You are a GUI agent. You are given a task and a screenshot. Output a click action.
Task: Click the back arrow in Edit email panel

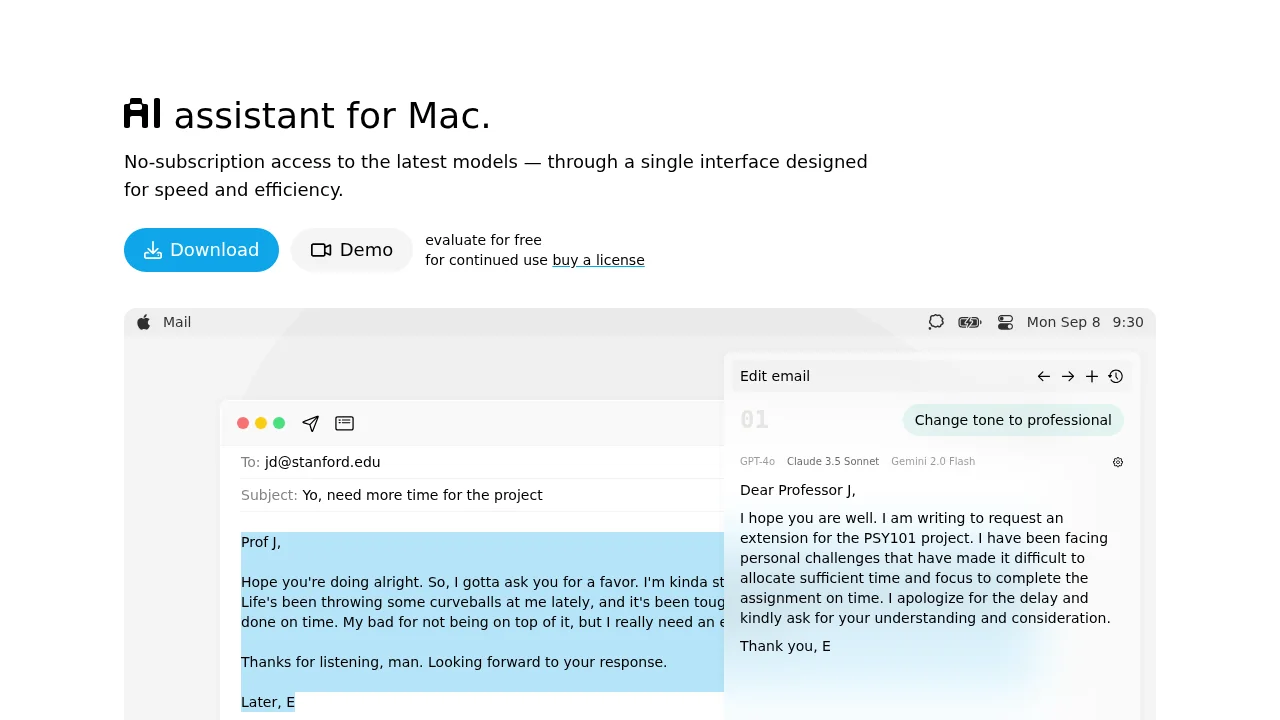(x=1043, y=376)
